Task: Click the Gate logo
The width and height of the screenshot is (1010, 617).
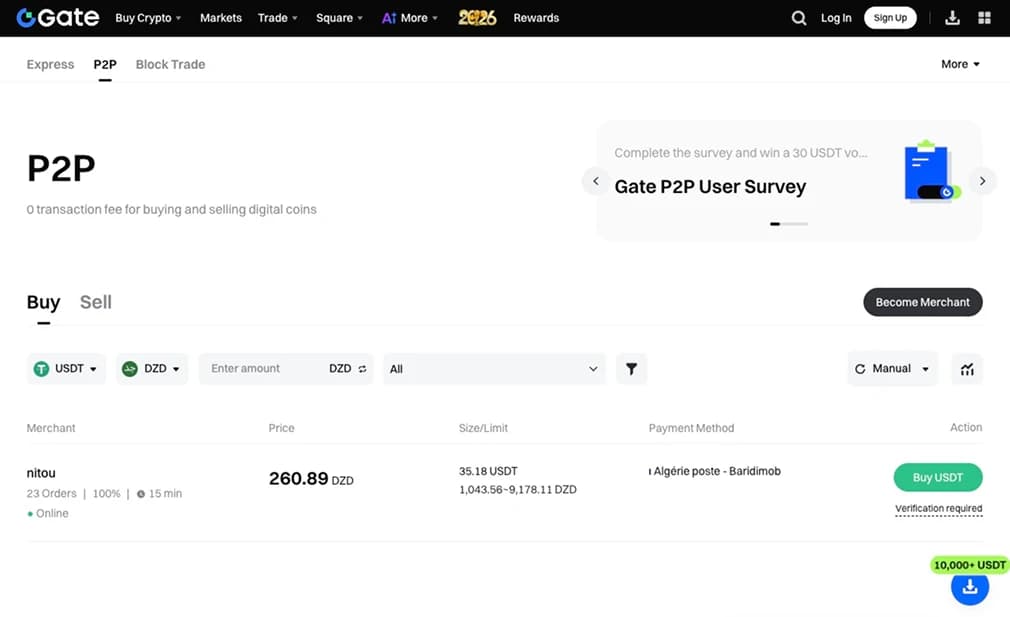Action: pos(57,17)
